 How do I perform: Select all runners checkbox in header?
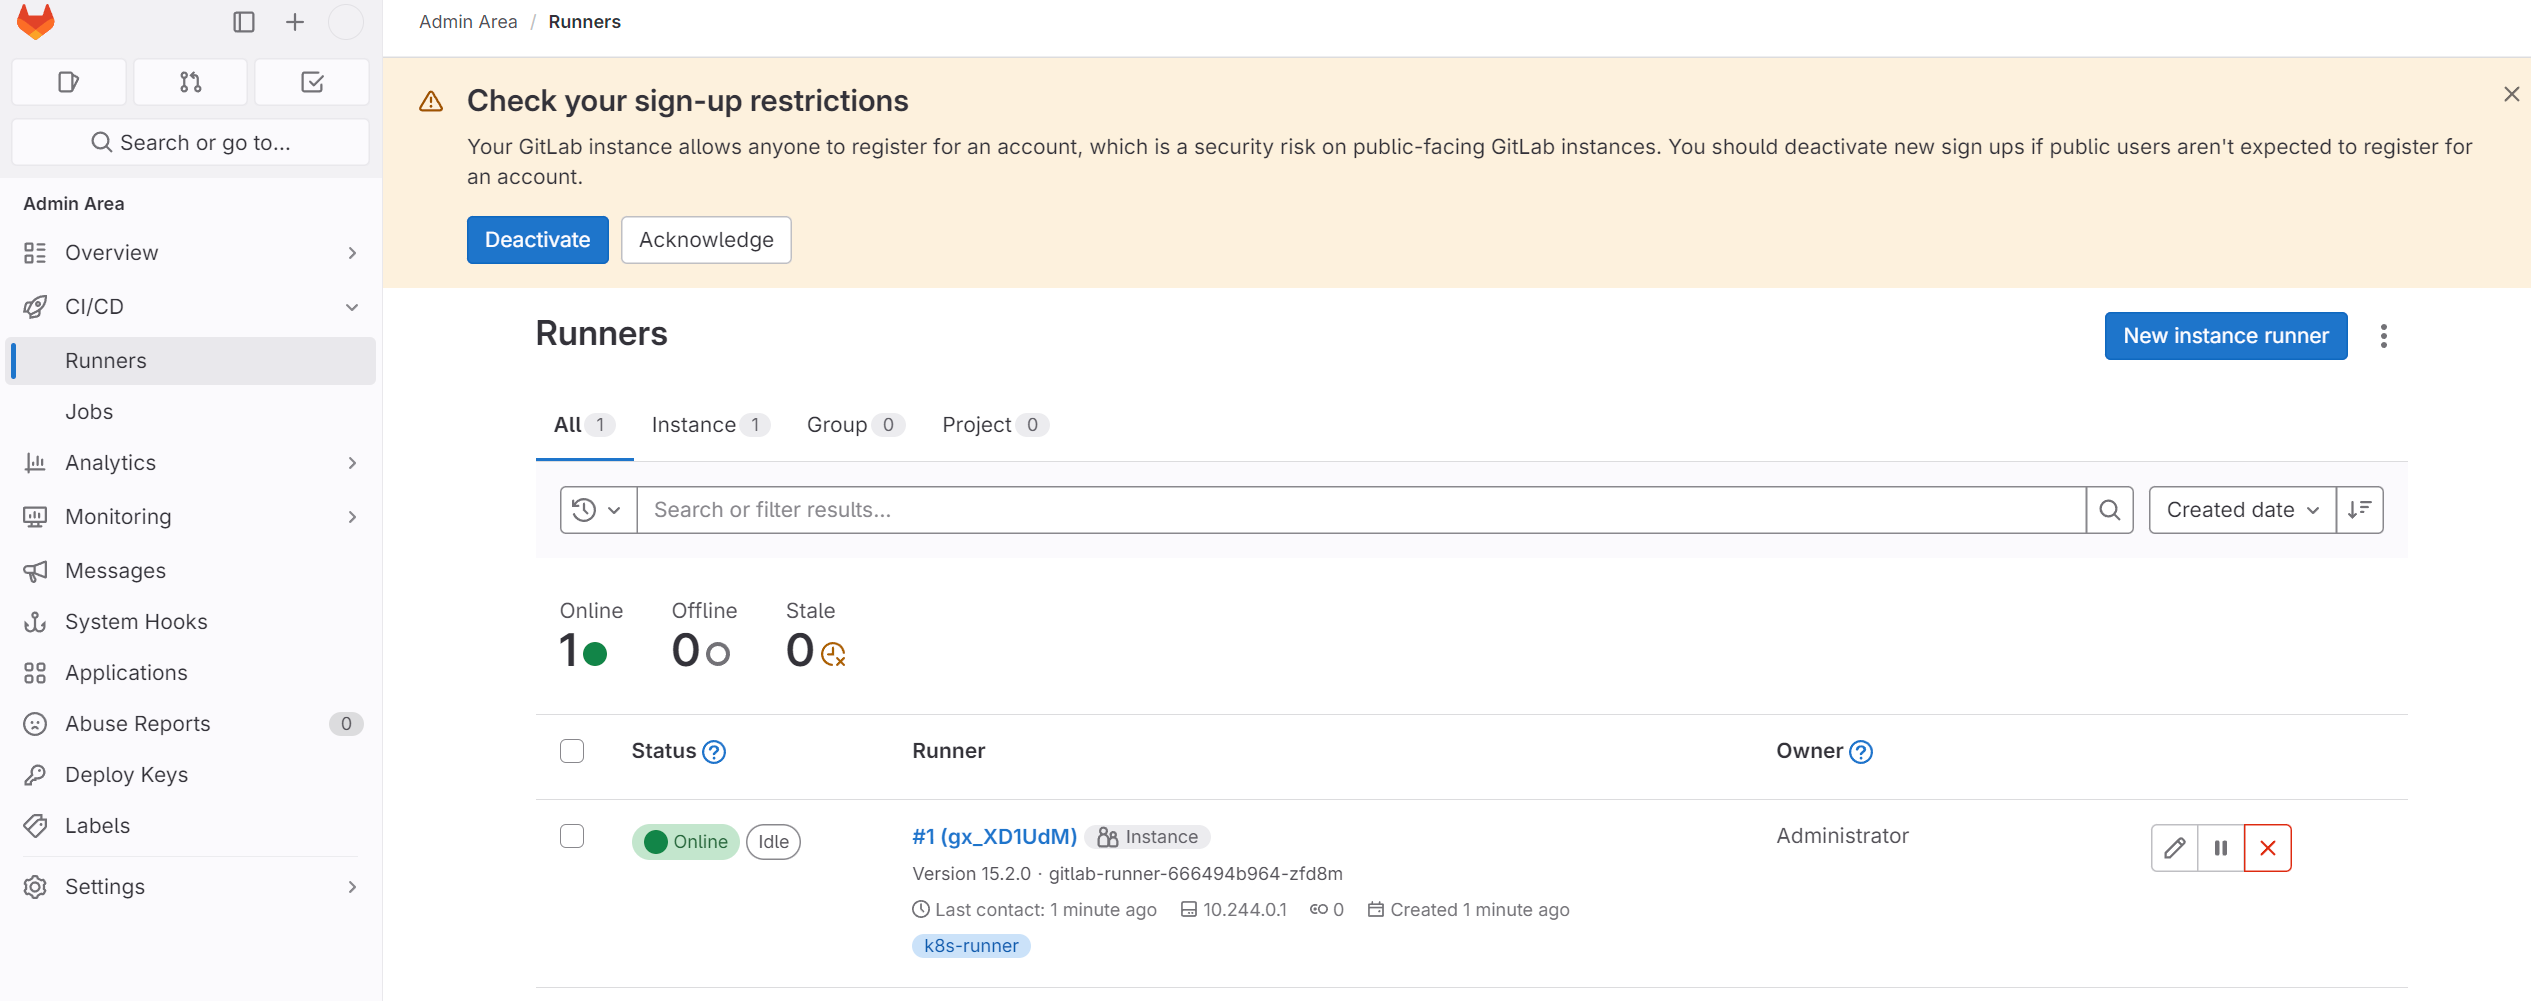click(x=572, y=751)
